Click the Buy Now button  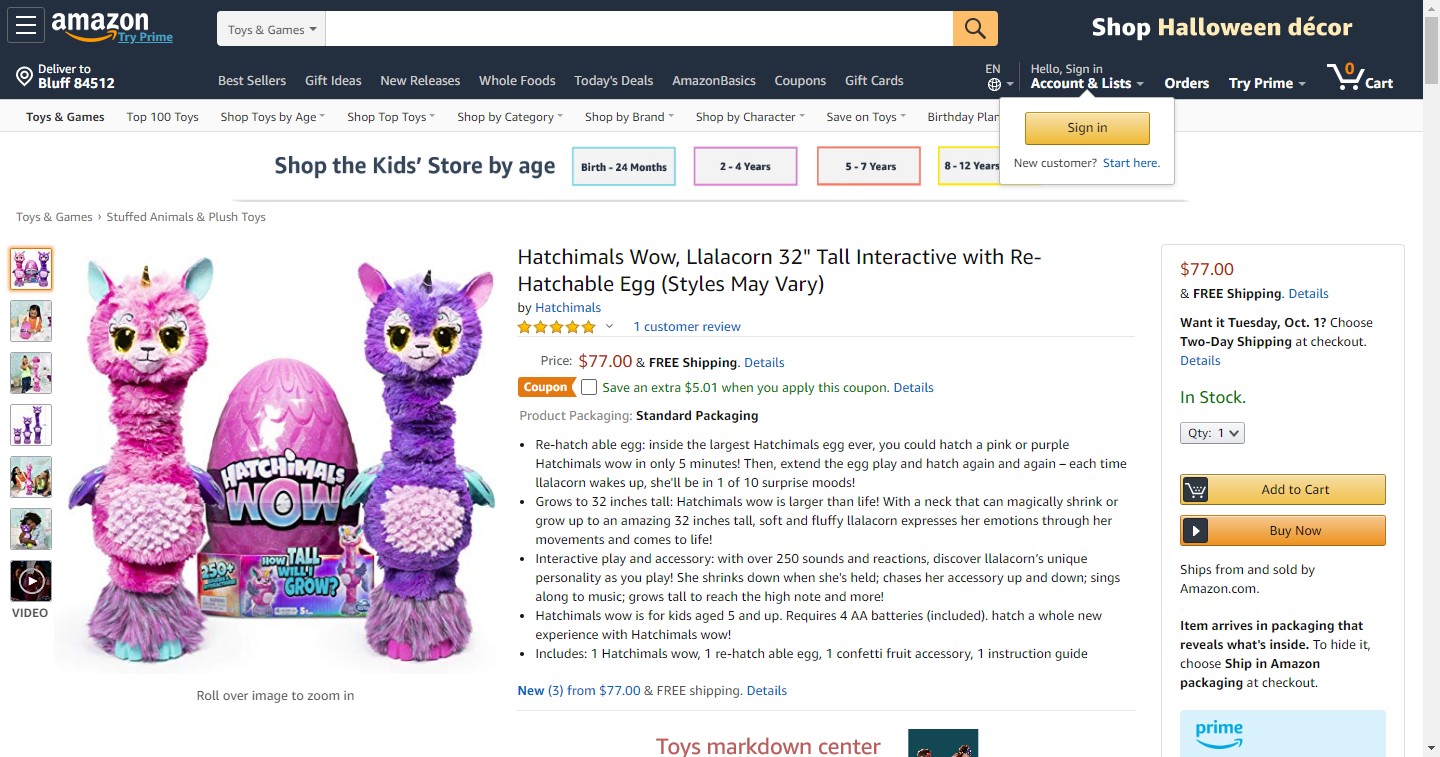pyautogui.click(x=1283, y=531)
